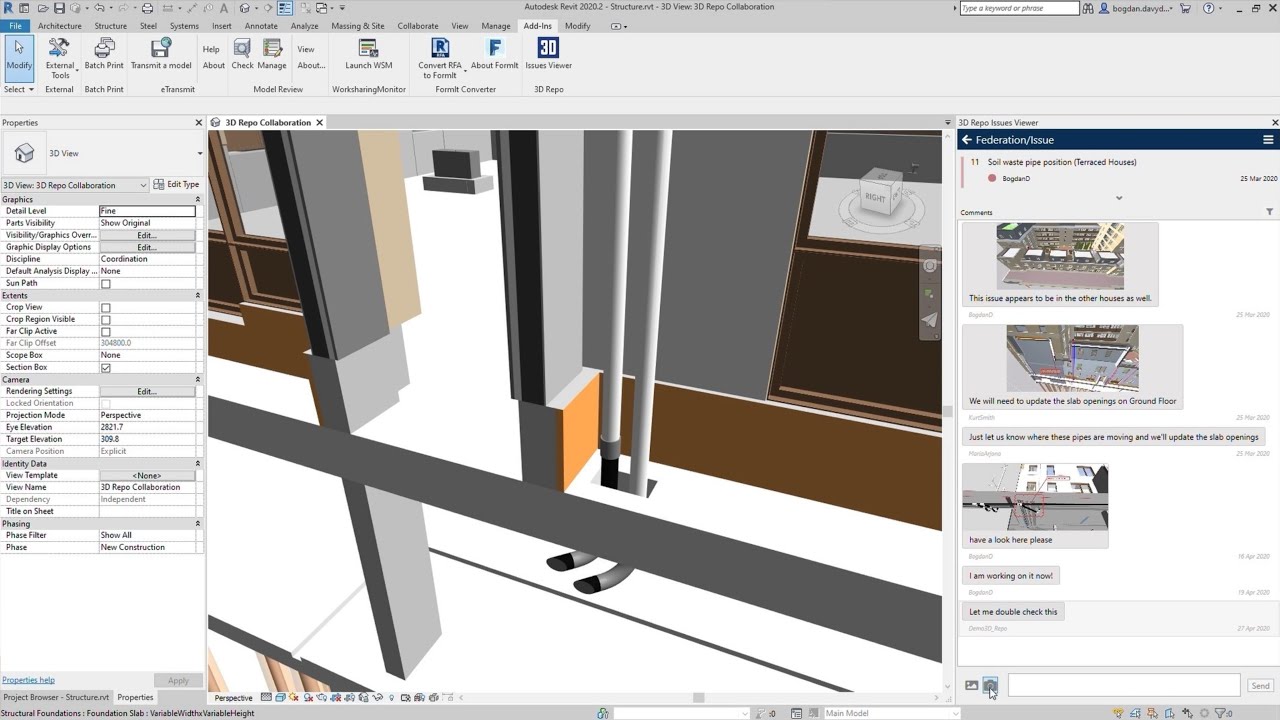Edit Visibility/Graphics Overrides
This screenshot has width=1280, height=720.
pyautogui.click(x=147, y=235)
